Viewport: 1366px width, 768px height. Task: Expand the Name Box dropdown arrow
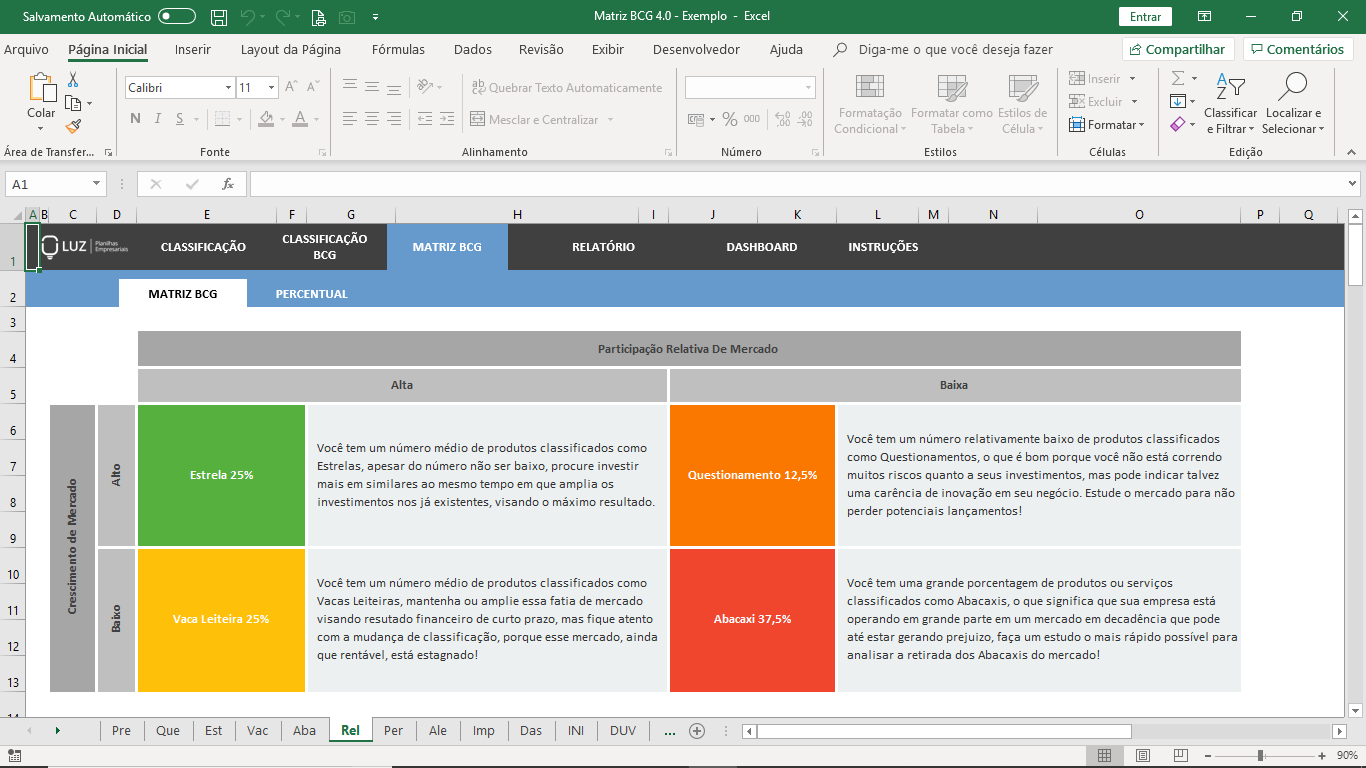point(97,184)
